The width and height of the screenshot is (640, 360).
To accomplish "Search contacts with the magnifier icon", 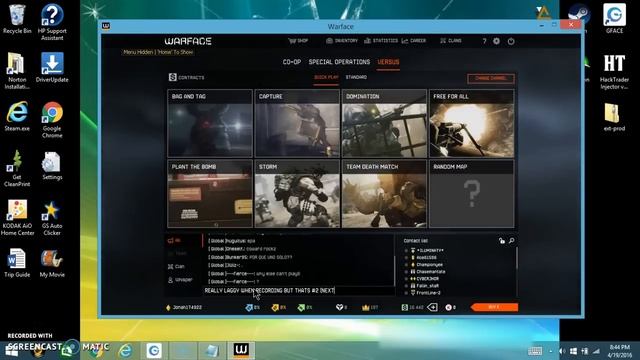I will click(511, 241).
